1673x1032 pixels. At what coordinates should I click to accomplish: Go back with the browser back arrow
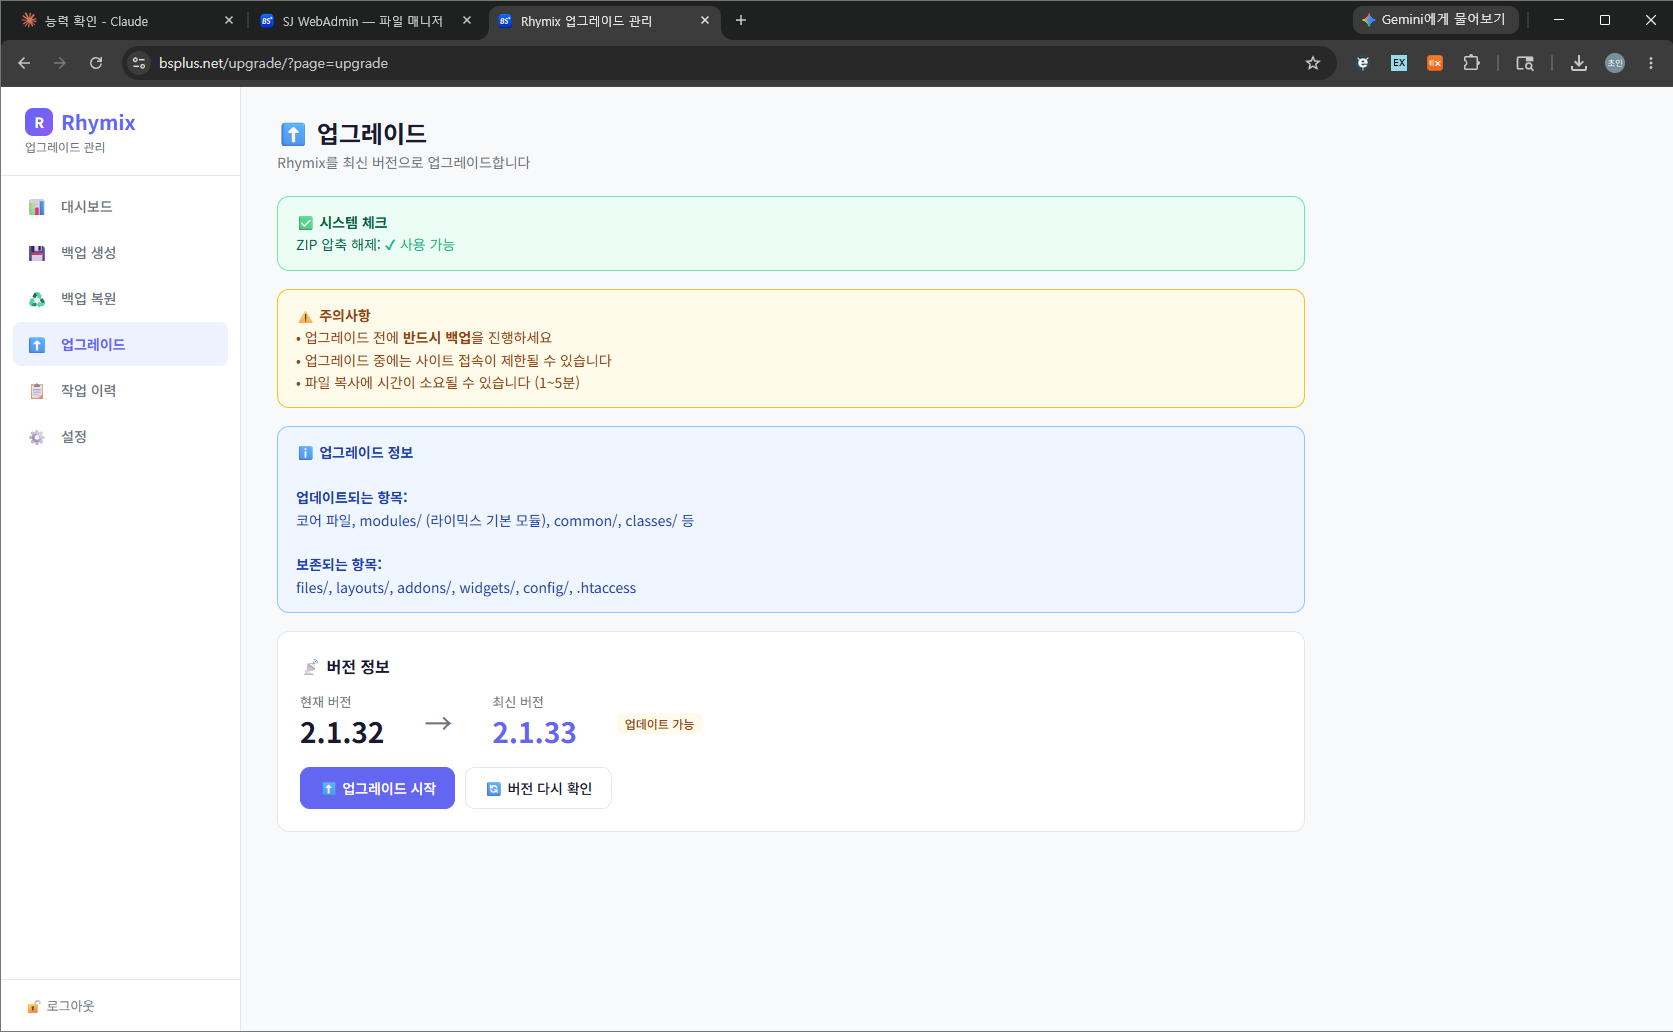pyautogui.click(x=24, y=63)
